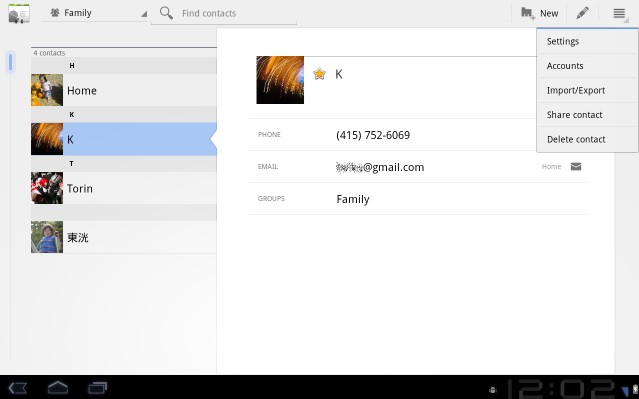This screenshot has width=639, height=399.
Task: Tap the search magnifier icon
Action: coord(166,13)
